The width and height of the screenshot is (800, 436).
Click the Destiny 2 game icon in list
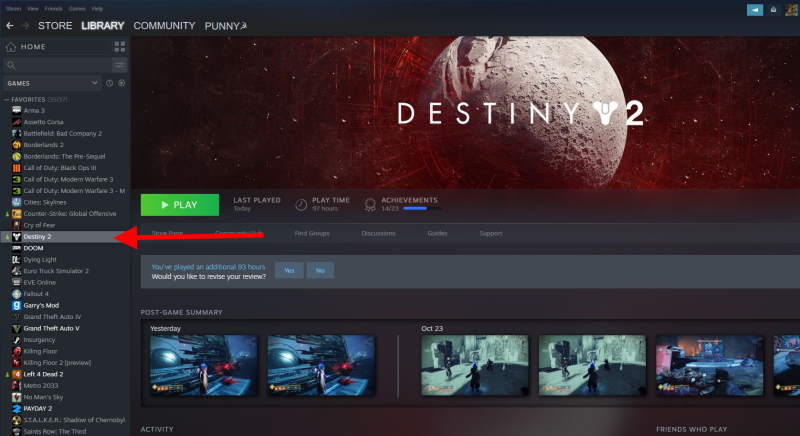tap(16, 237)
